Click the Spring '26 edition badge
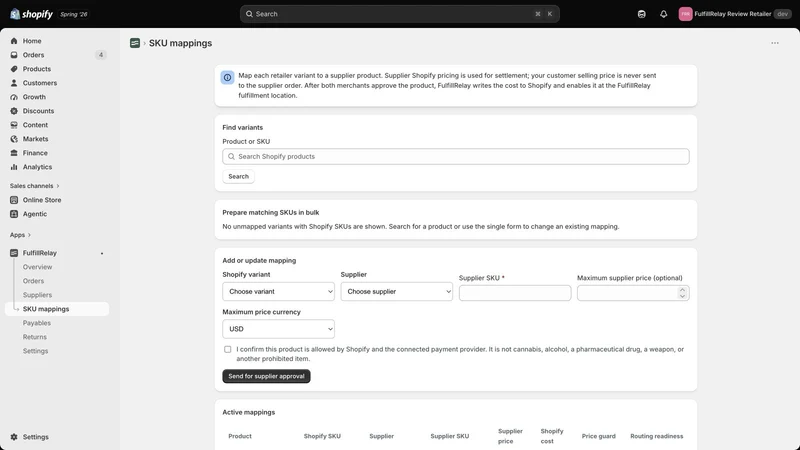Screen dimensions: 800x450 [x=74, y=14]
